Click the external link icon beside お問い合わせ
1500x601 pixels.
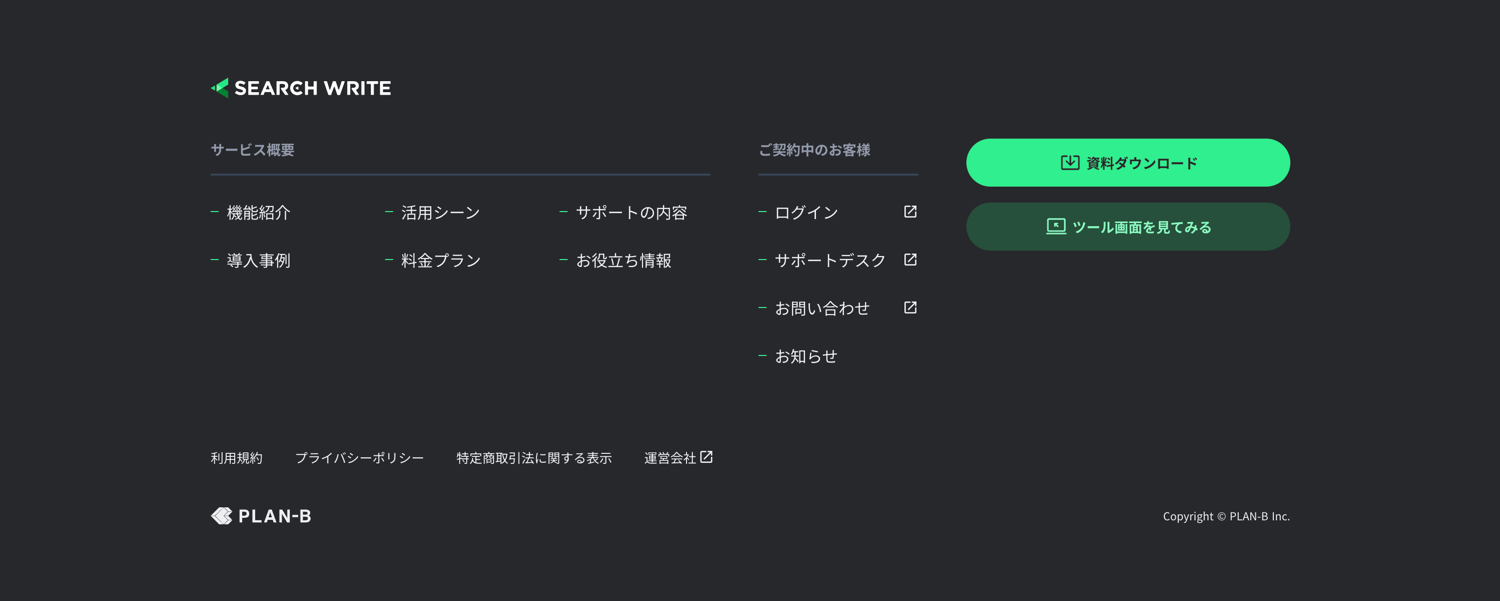910,308
